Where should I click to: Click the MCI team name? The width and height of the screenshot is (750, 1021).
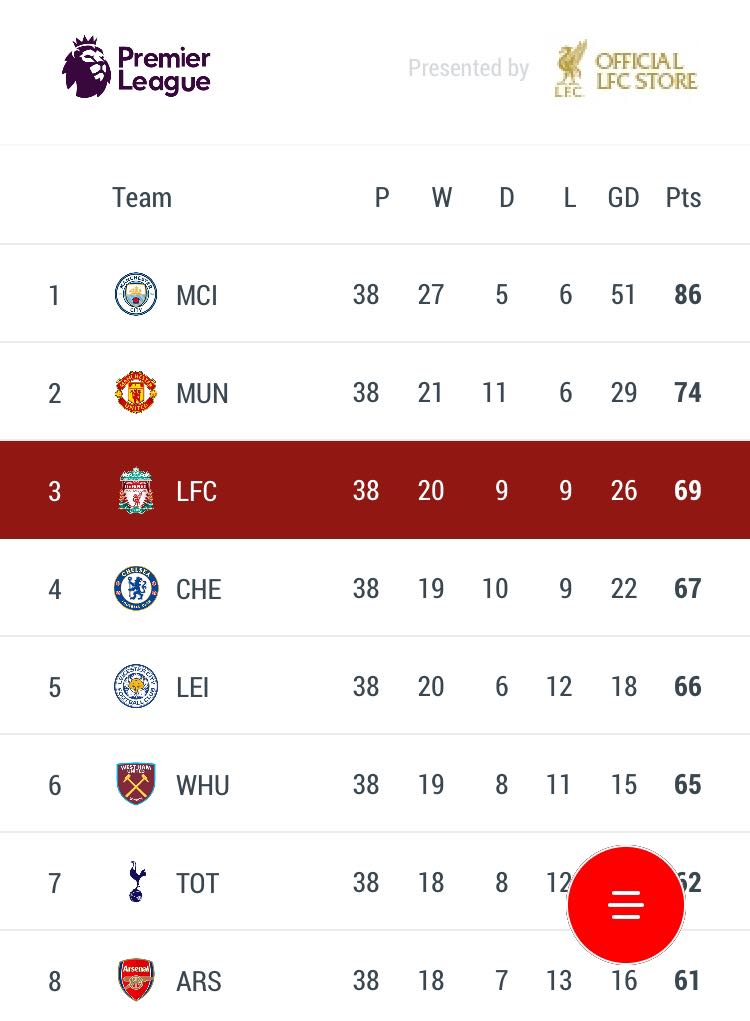197,296
